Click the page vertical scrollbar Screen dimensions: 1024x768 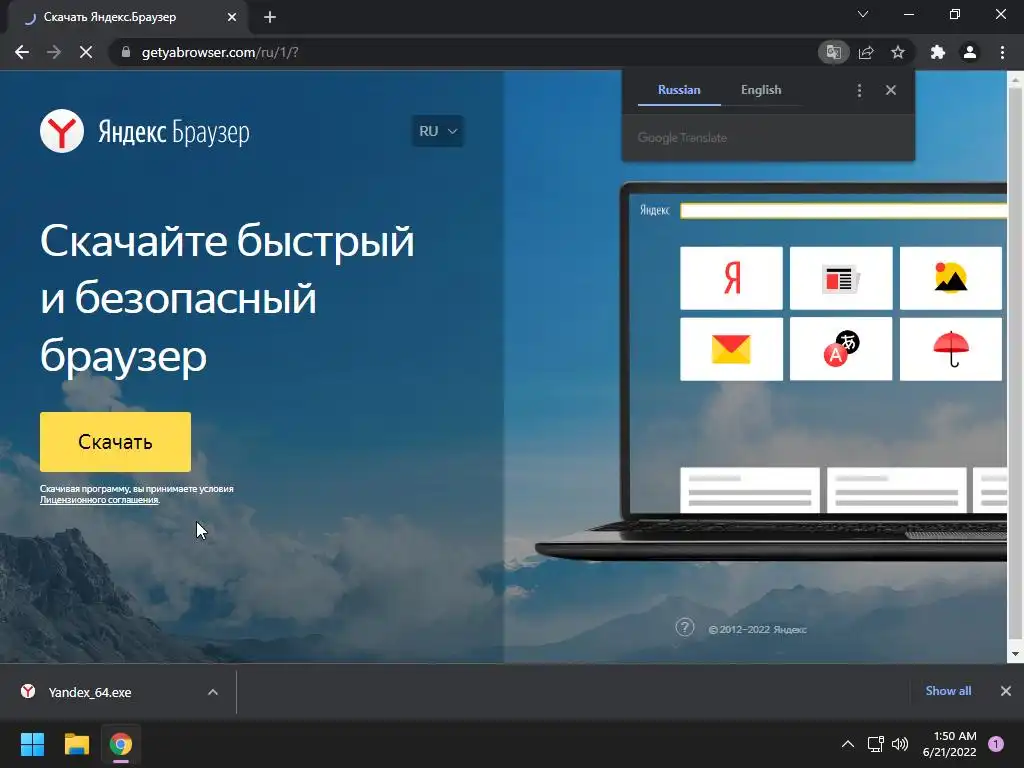point(1015,363)
